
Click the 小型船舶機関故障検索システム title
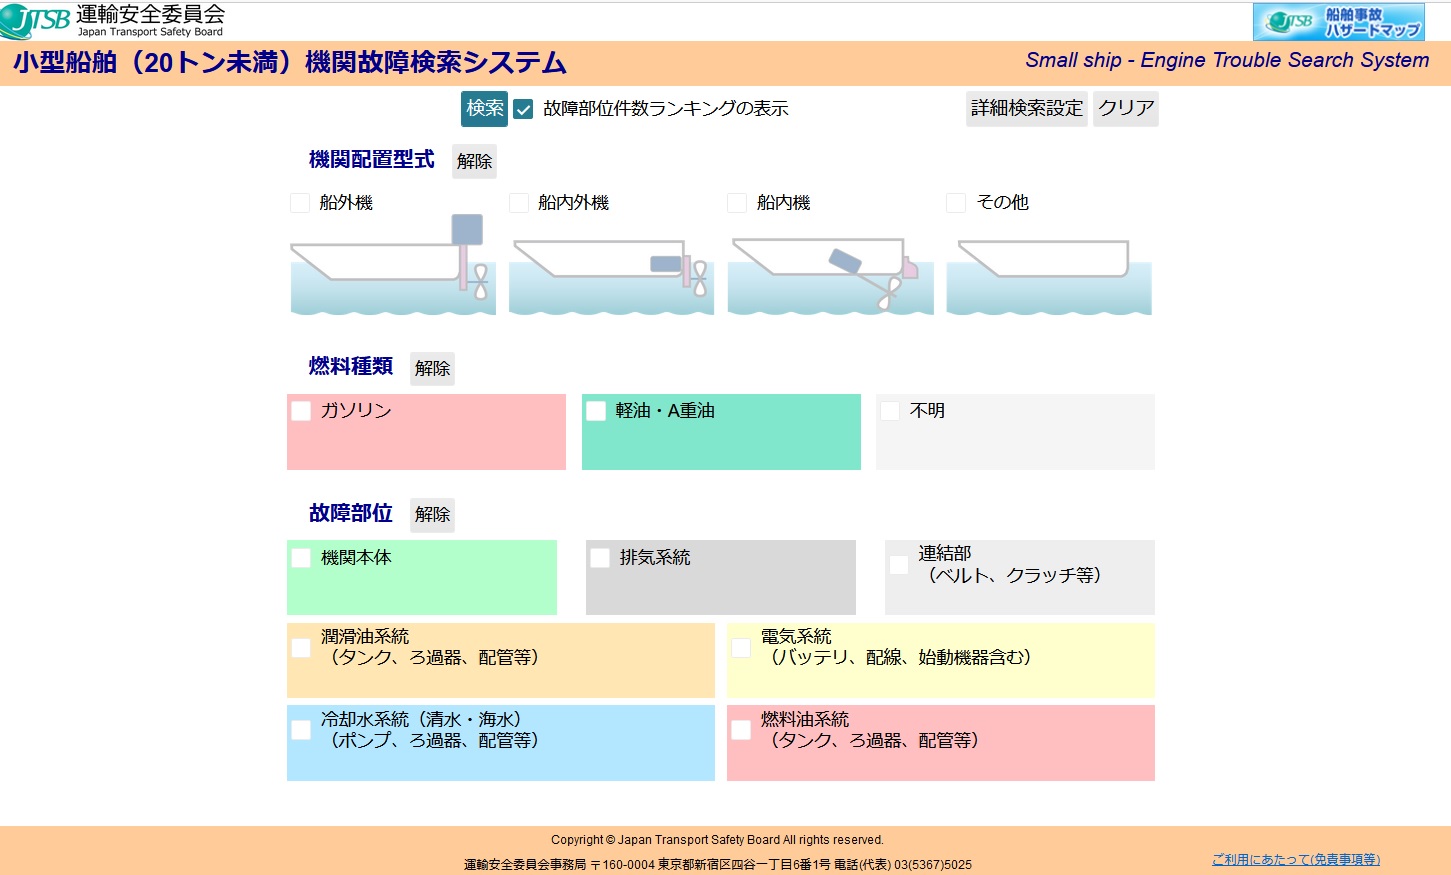[x=290, y=62]
